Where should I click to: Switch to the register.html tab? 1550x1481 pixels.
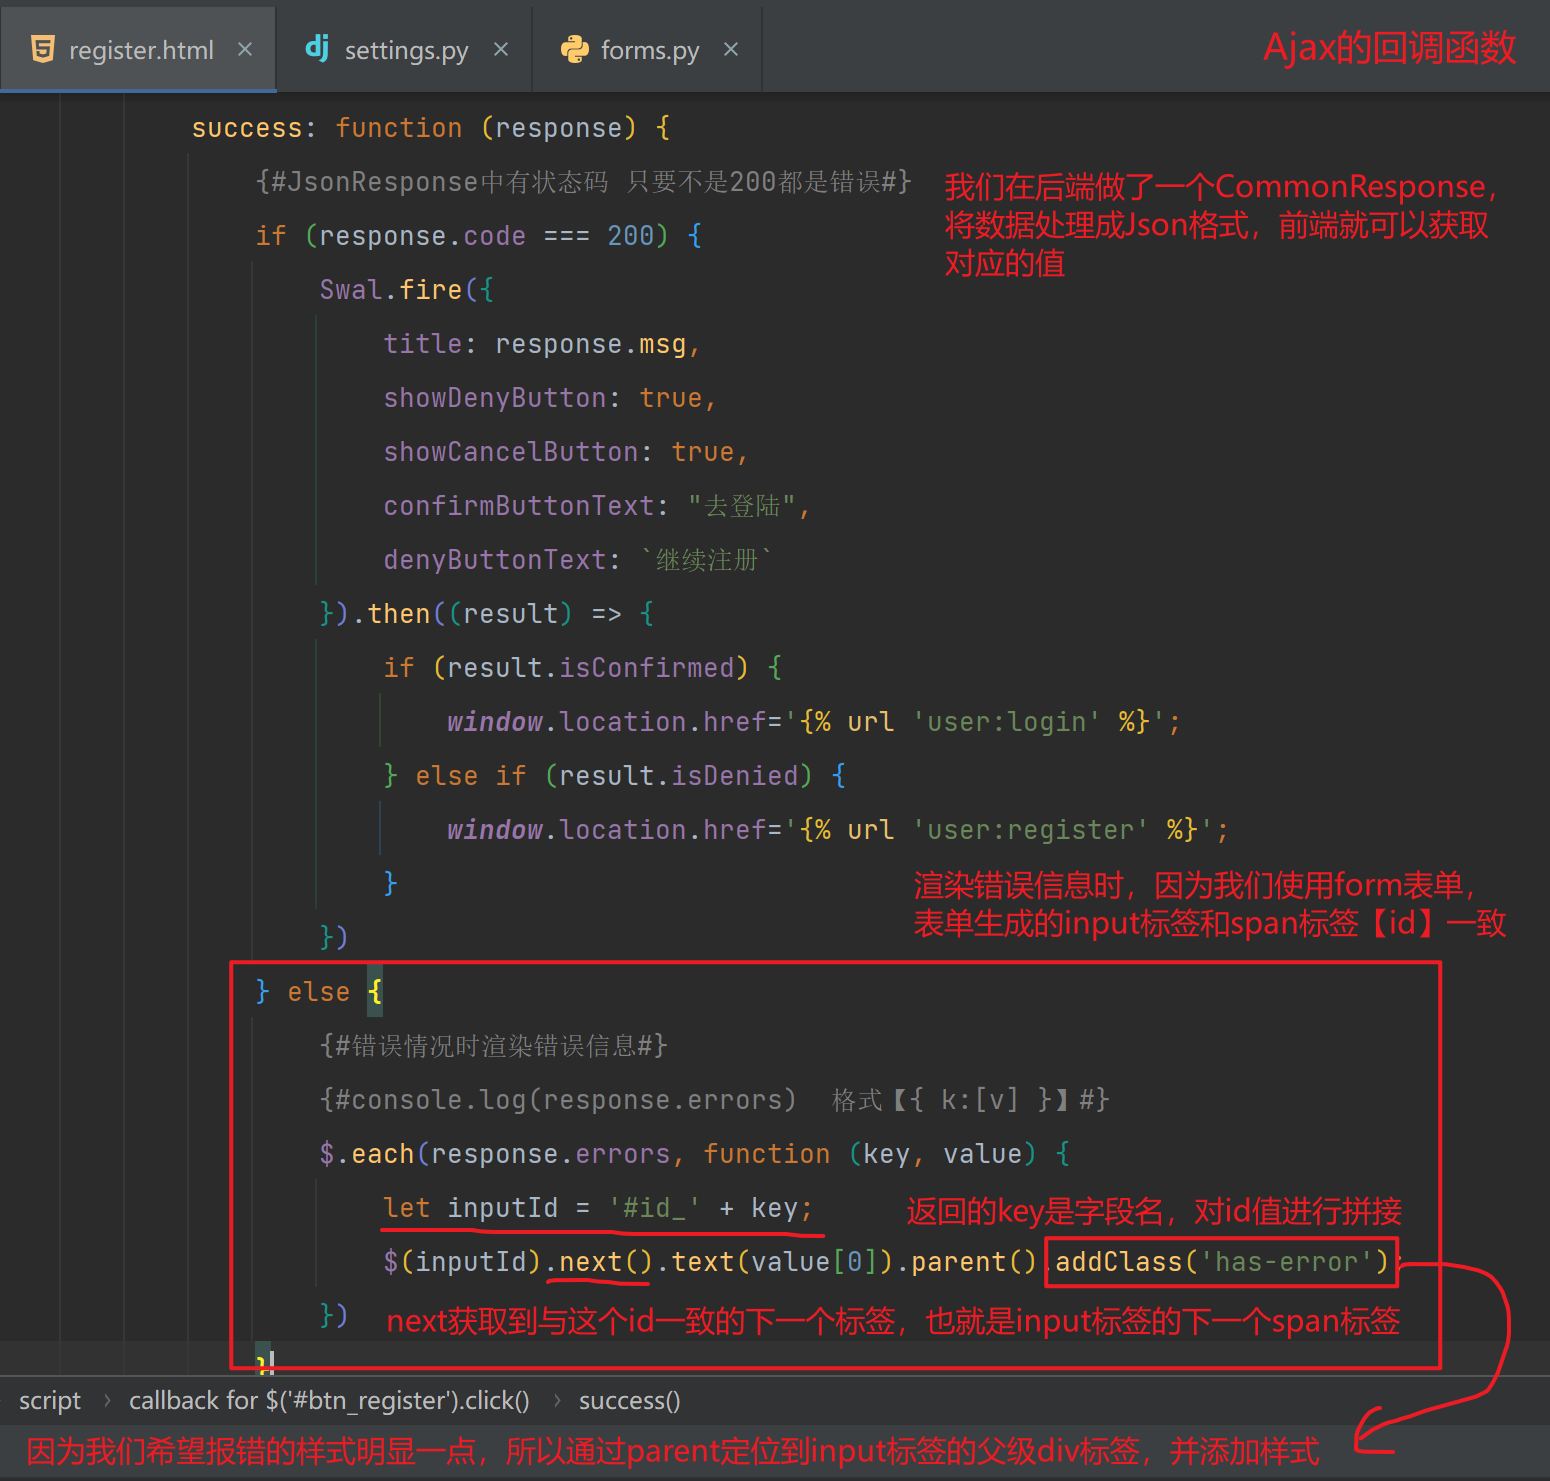[x=138, y=49]
